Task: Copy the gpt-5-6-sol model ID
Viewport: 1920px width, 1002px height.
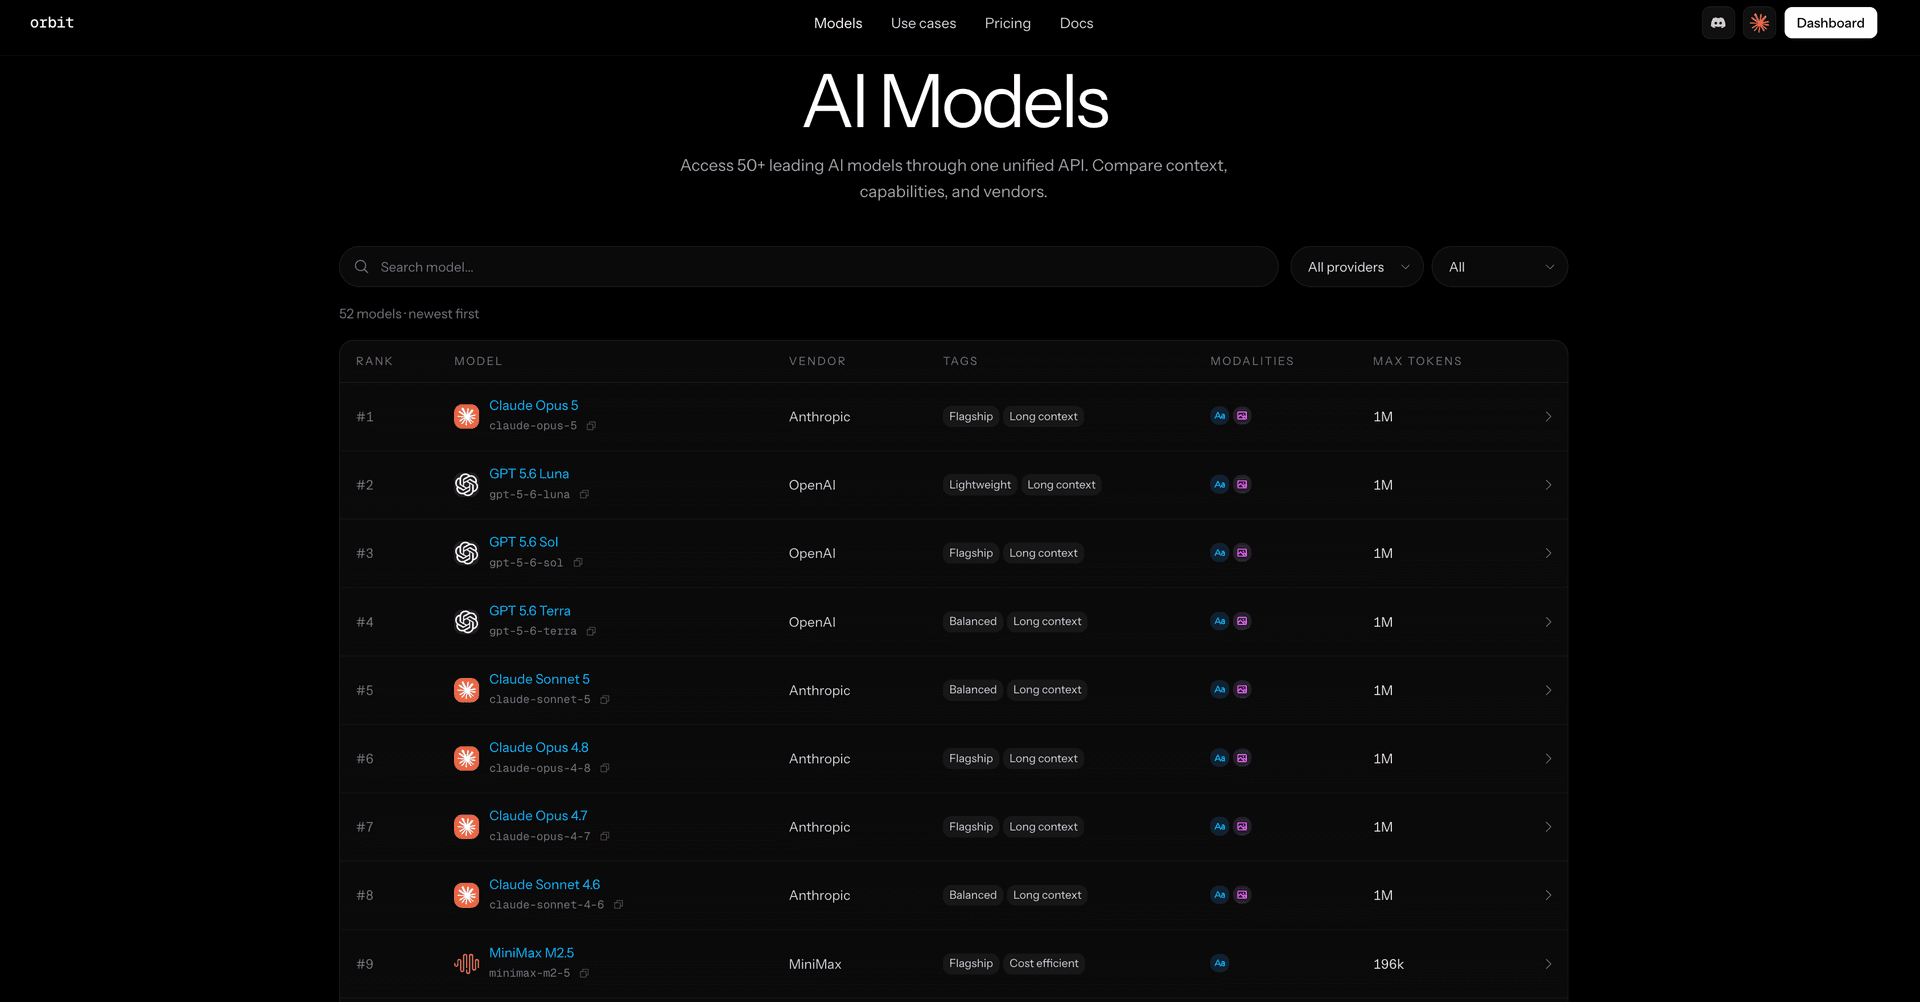Action: coord(578,563)
